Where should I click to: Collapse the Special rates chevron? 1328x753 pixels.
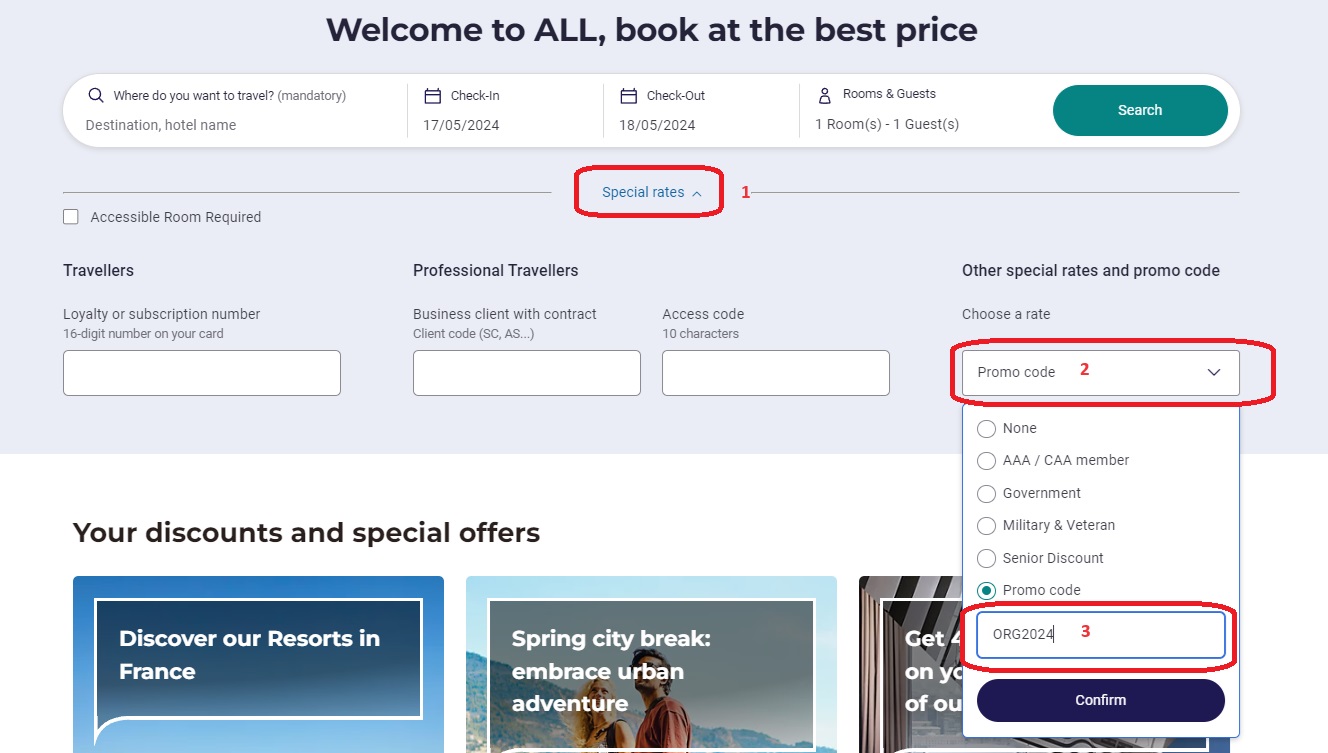click(697, 193)
